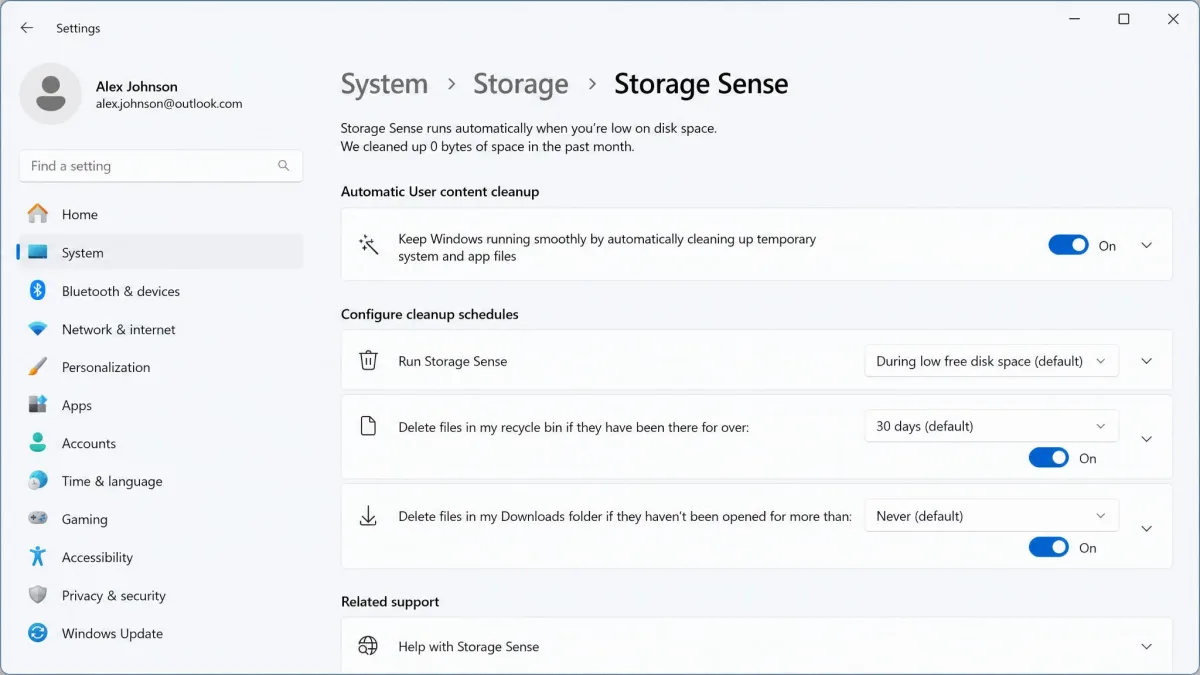Image resolution: width=1200 pixels, height=675 pixels.
Task: Click the Storage Sense page title
Action: 701,84
